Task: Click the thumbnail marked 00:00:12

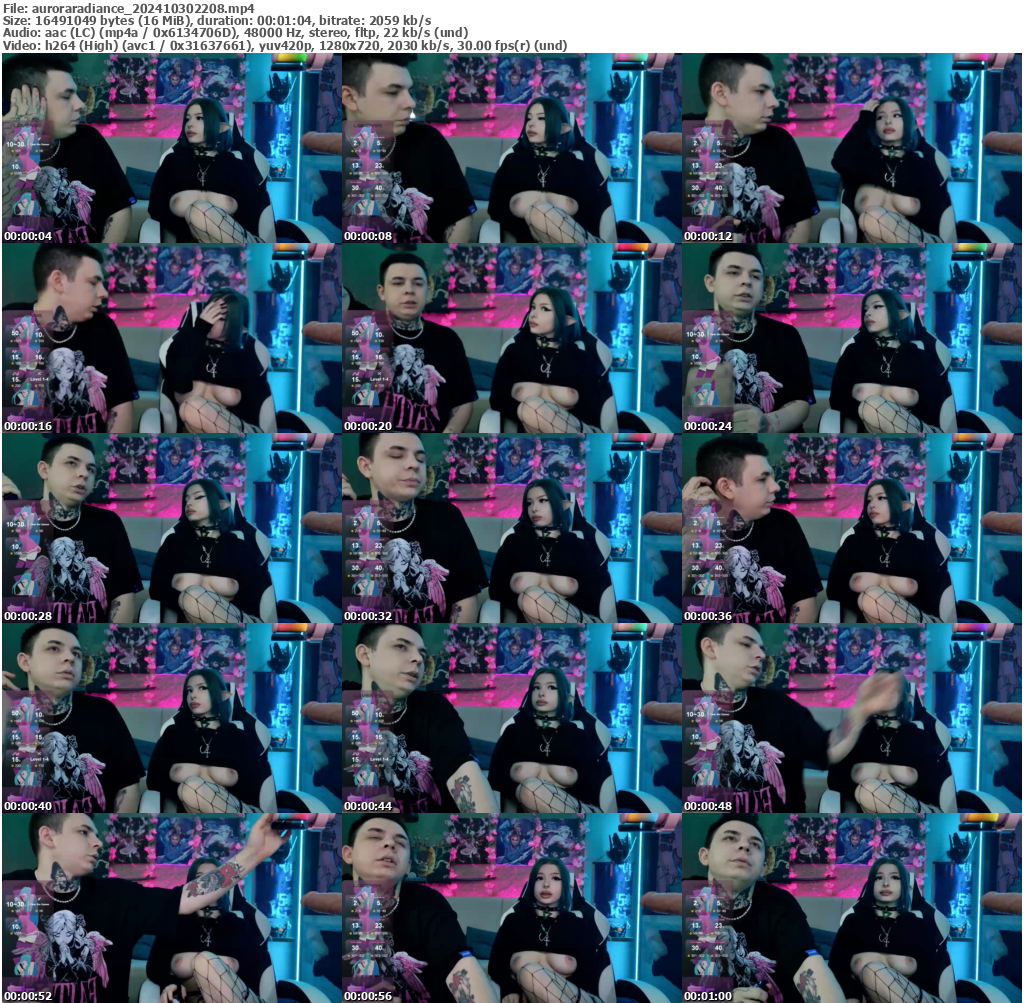Action: 852,148
